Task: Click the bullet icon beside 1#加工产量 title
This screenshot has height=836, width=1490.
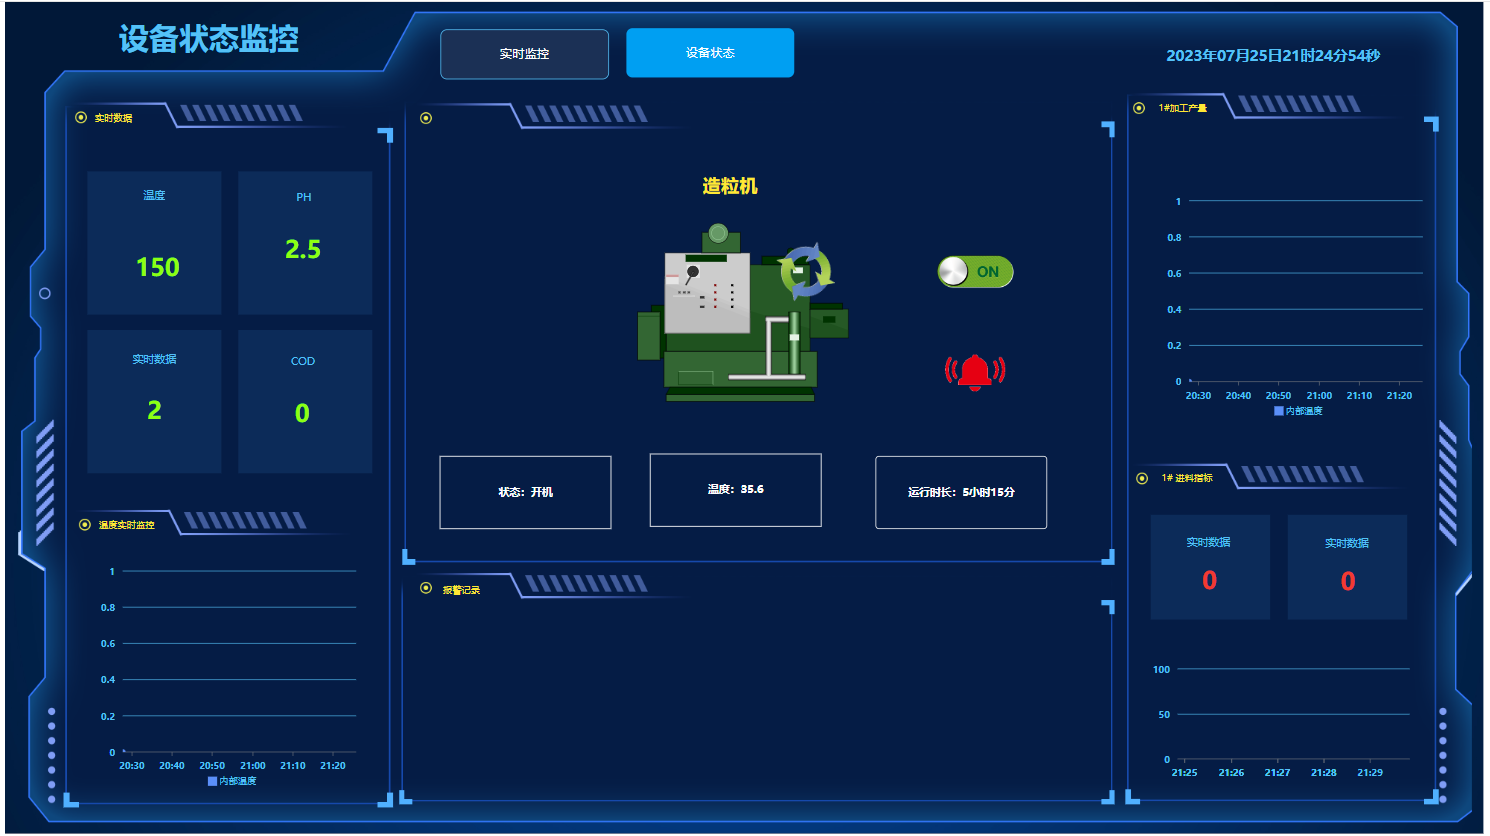Action: [1139, 108]
